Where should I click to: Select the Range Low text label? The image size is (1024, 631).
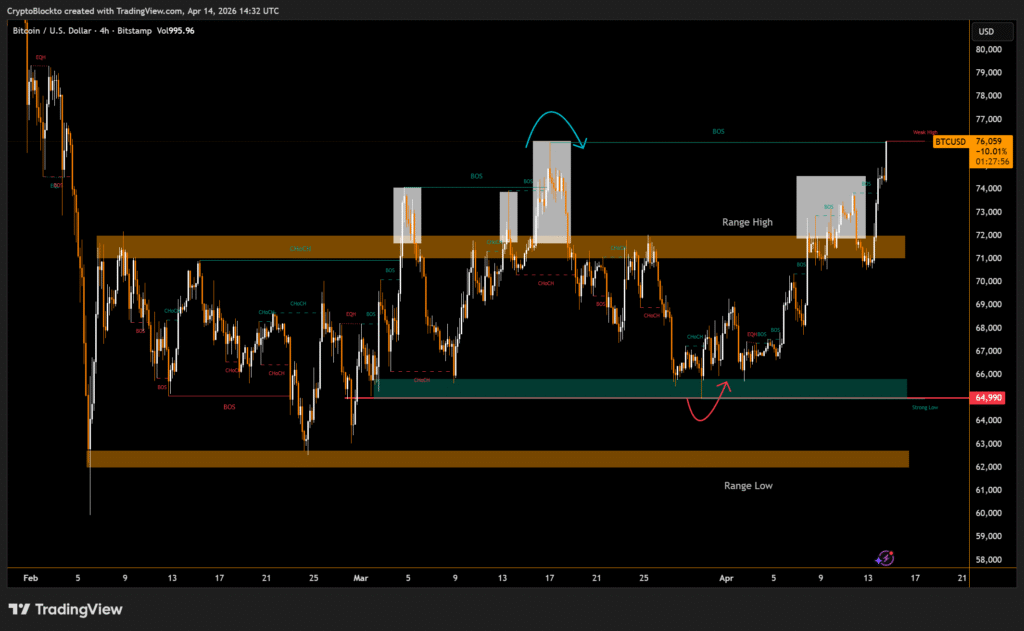(748, 485)
